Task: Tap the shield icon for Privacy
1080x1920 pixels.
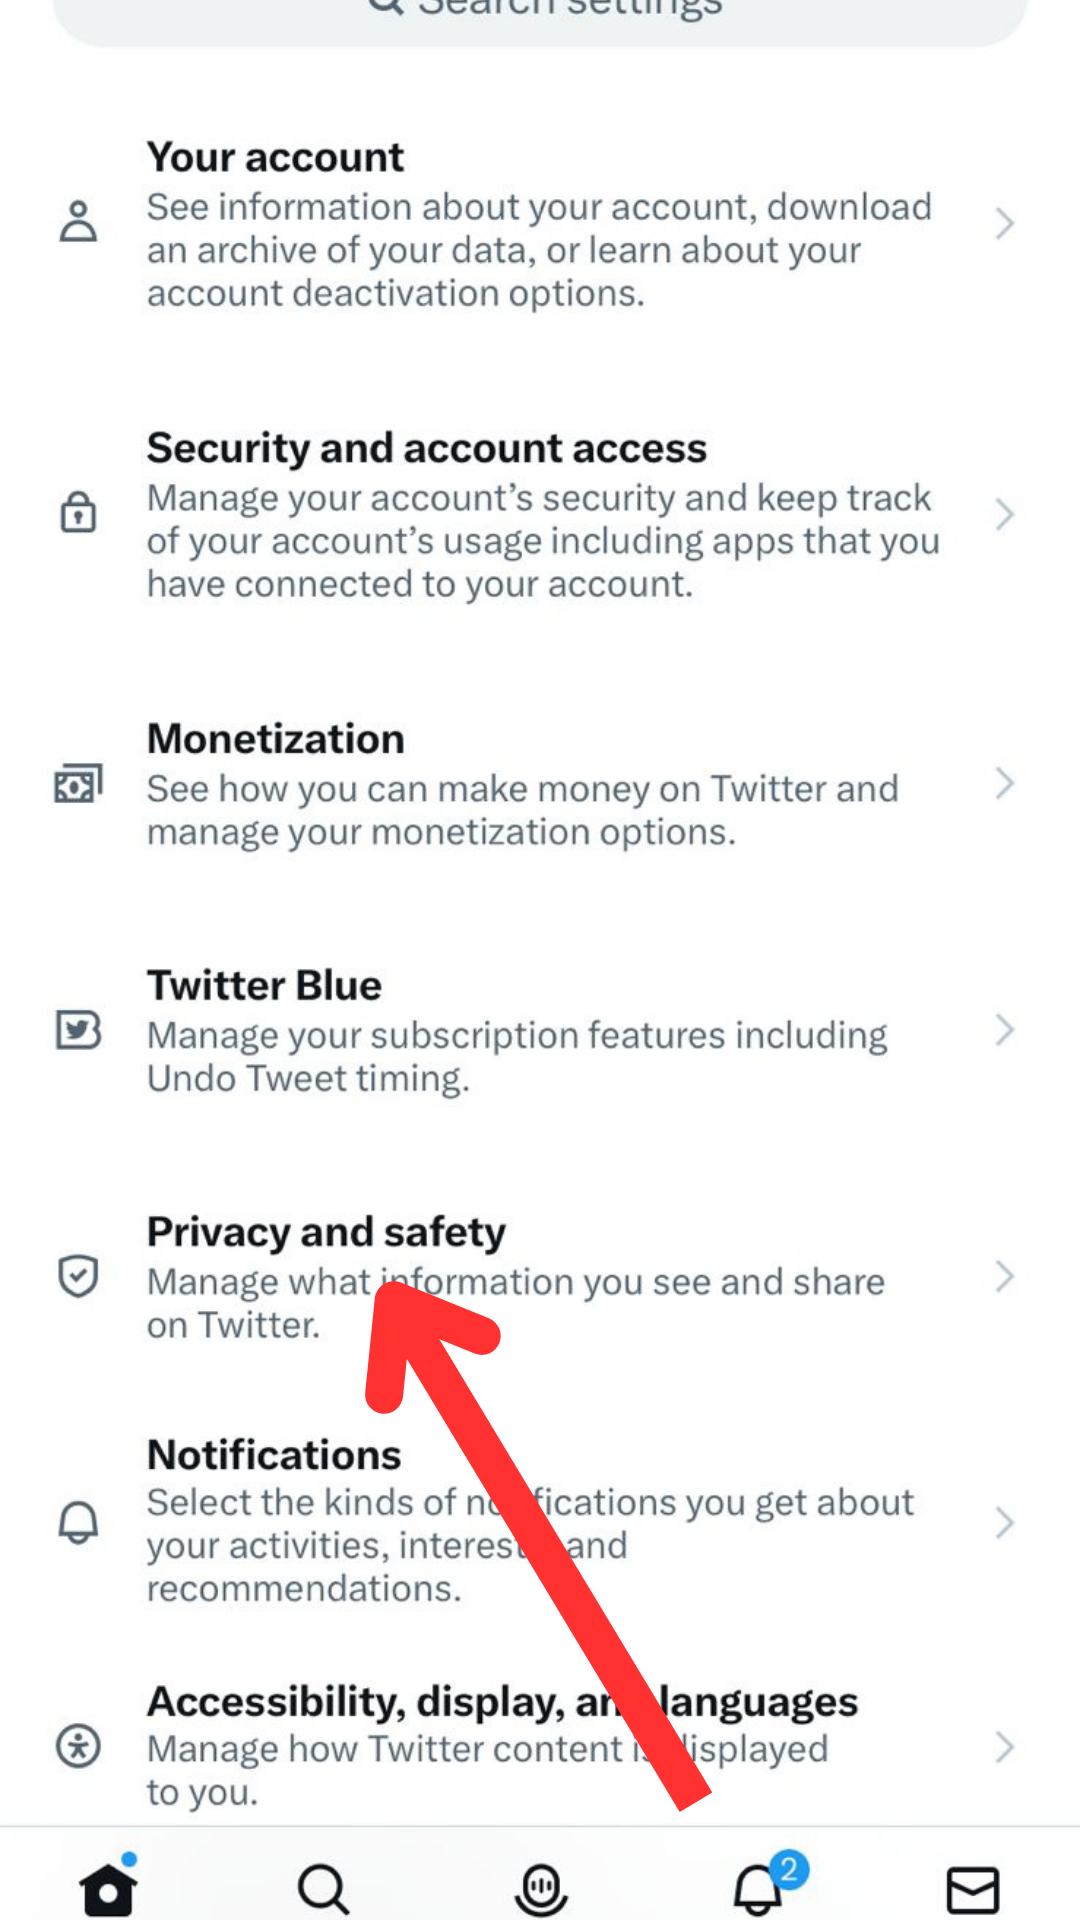Action: [x=78, y=1276]
